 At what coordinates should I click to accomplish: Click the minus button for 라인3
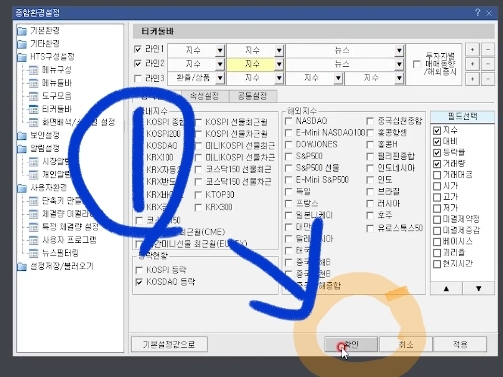click(x=488, y=79)
